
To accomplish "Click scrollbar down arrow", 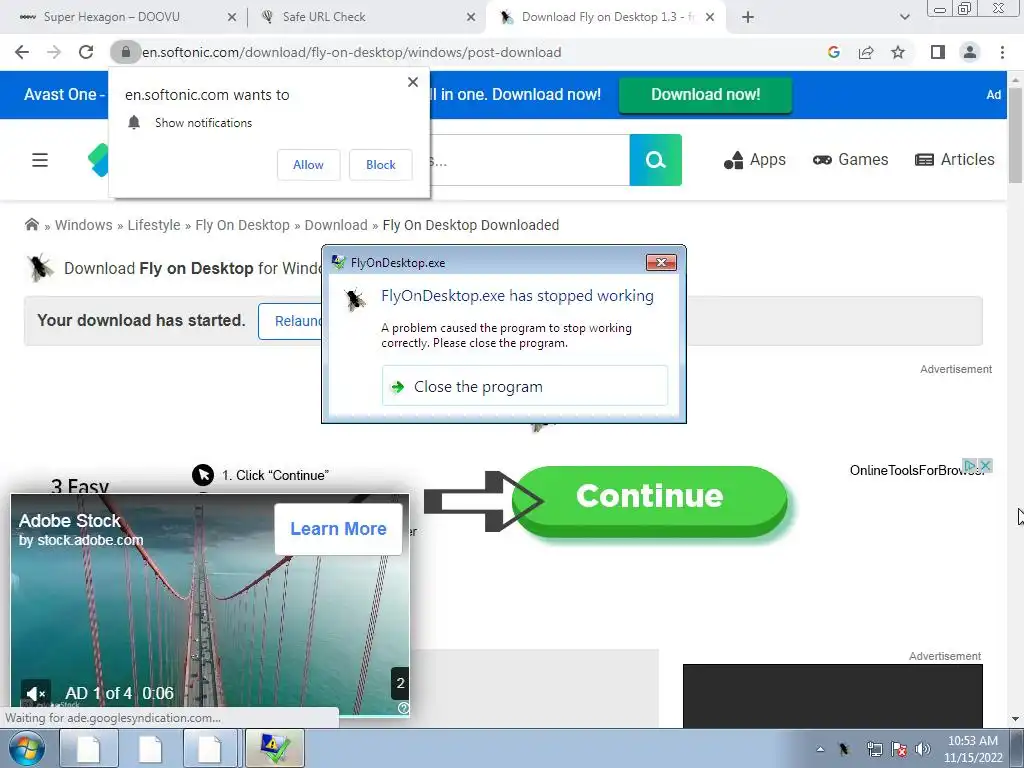I will point(1015,719).
